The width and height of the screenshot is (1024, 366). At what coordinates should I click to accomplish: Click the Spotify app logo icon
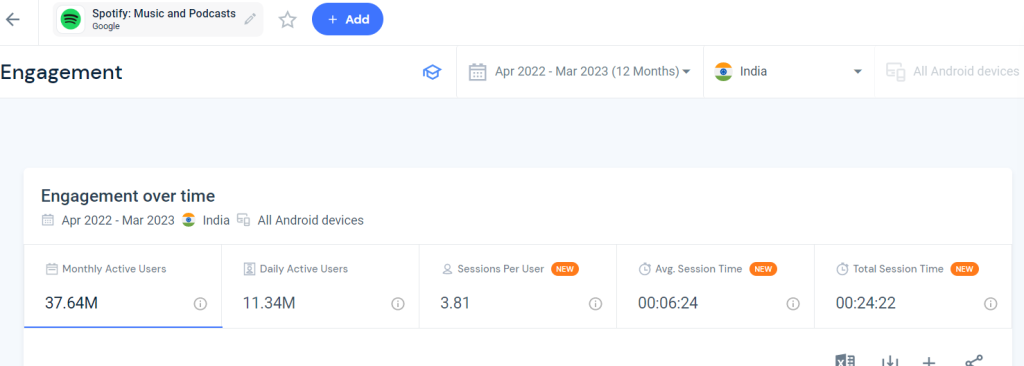click(71, 20)
